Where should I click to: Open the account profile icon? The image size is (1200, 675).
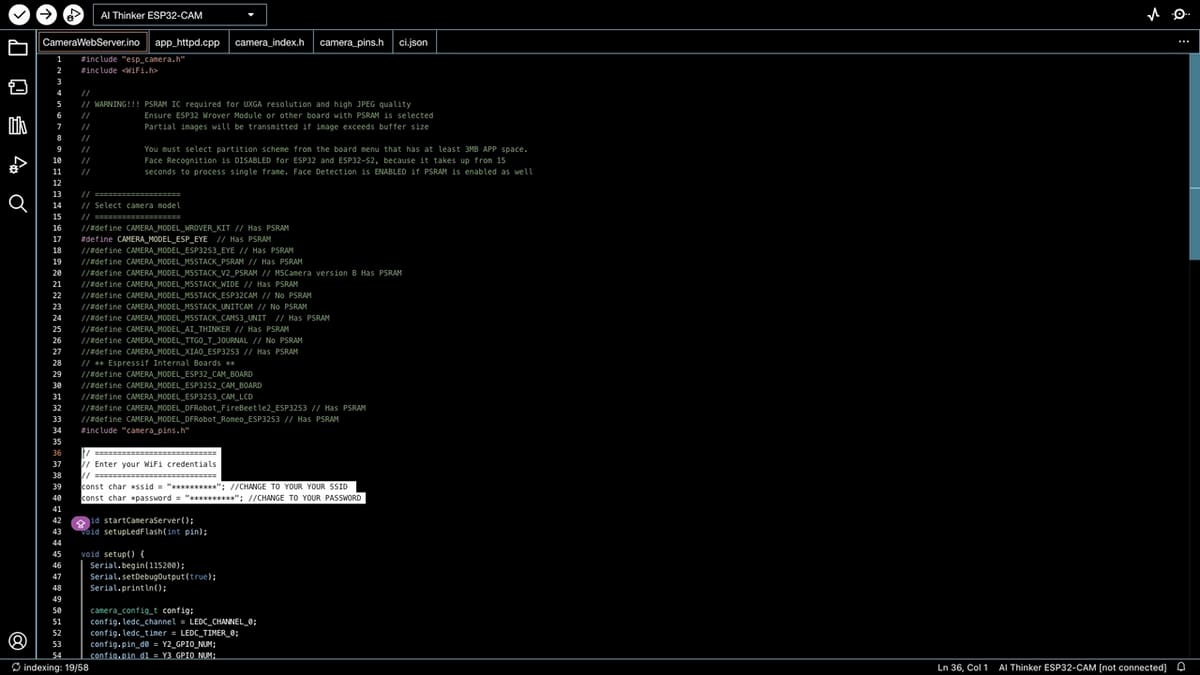(17, 641)
